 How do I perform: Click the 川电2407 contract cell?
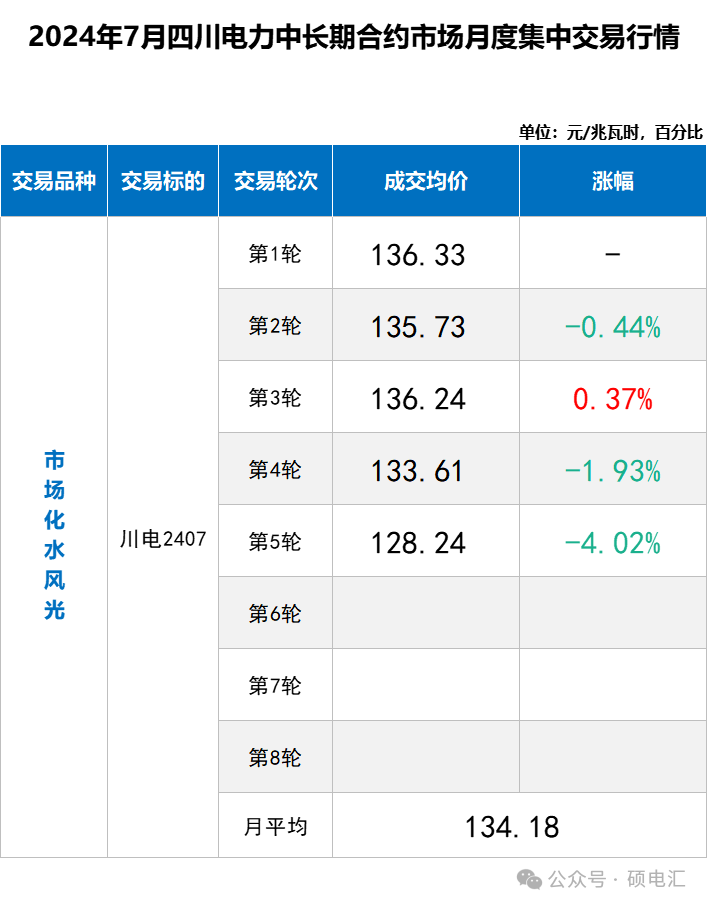click(x=163, y=539)
